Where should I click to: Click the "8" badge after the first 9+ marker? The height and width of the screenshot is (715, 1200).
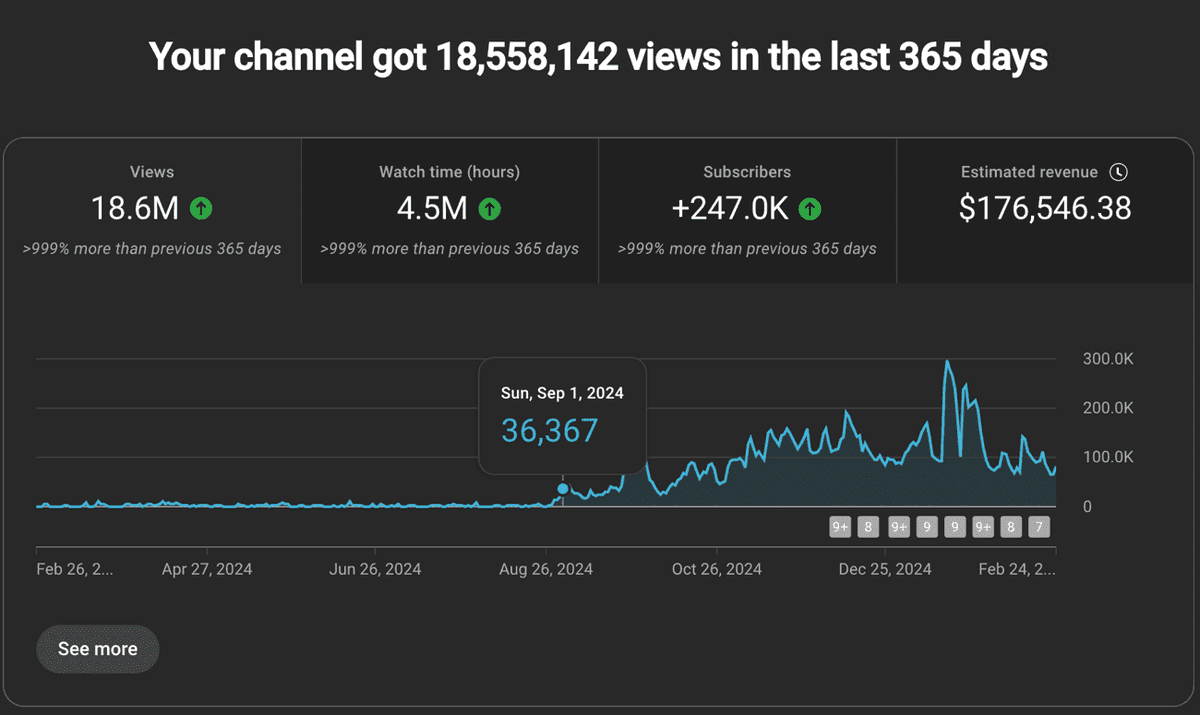click(868, 527)
